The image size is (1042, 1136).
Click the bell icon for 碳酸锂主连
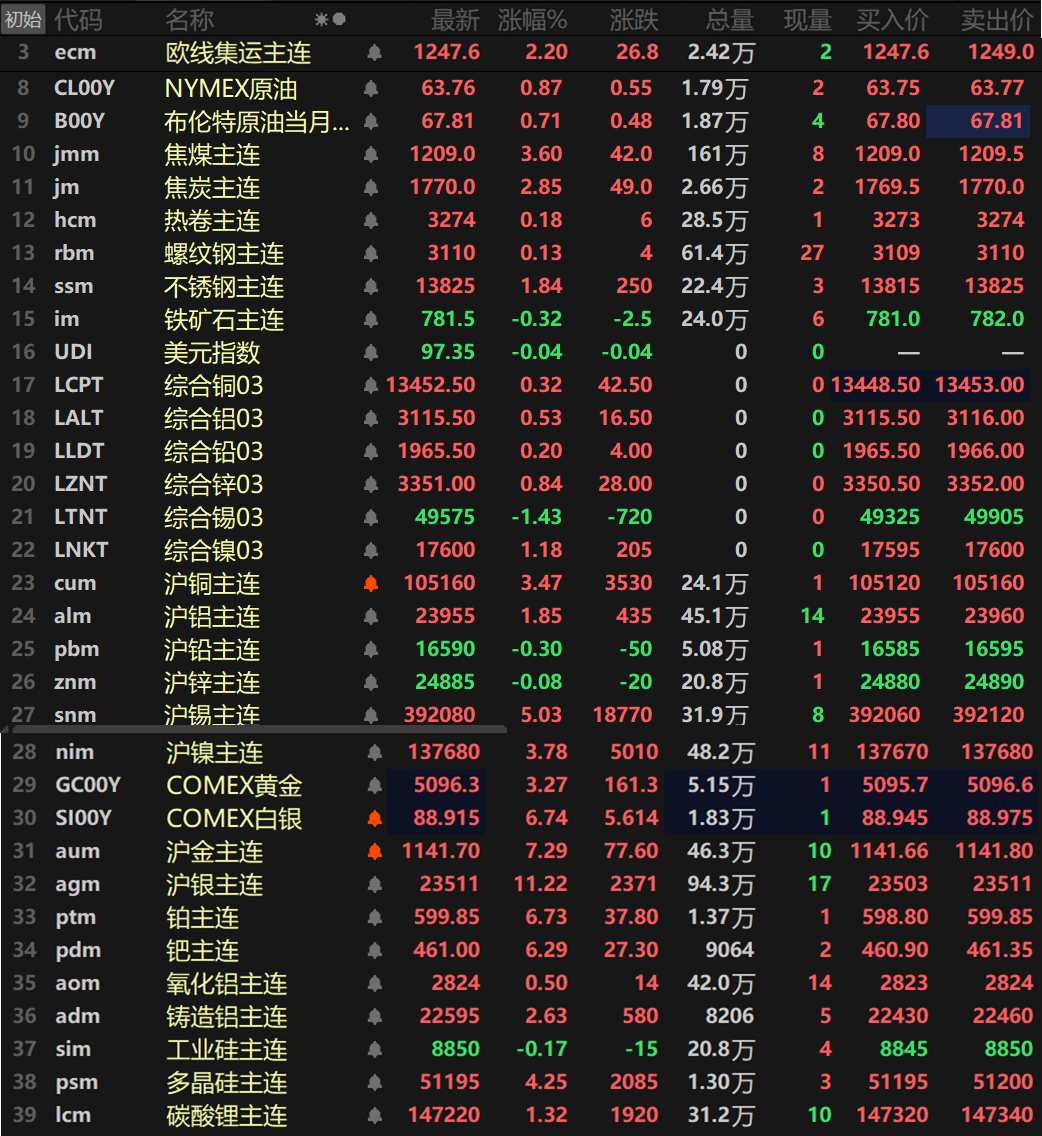click(373, 1115)
